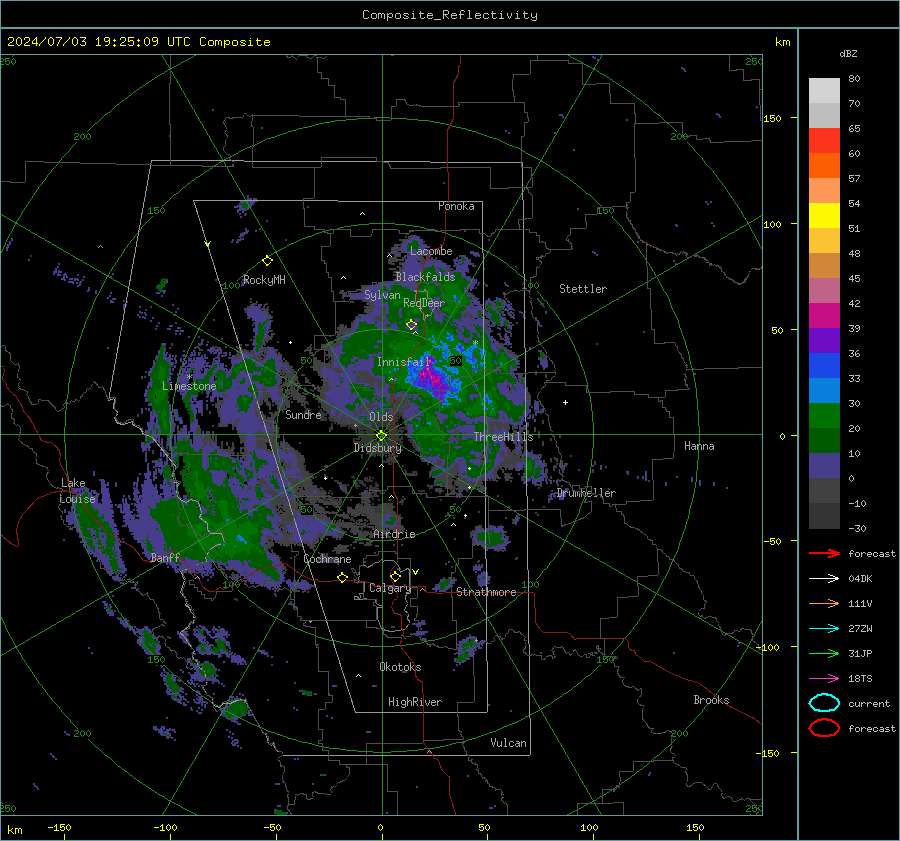Select the 36 dBZ blue swatch

coord(824,366)
